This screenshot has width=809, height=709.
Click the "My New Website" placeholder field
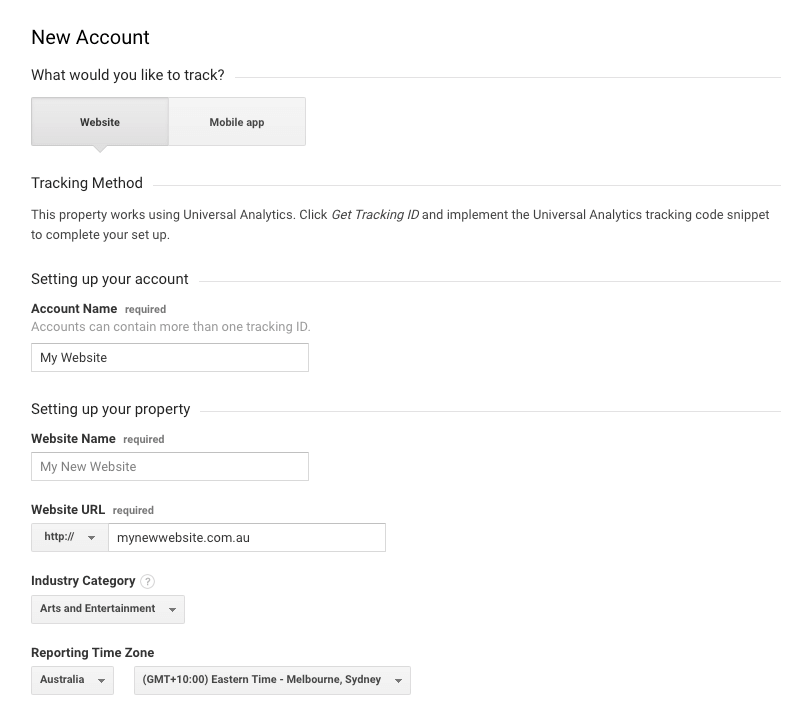170,465
